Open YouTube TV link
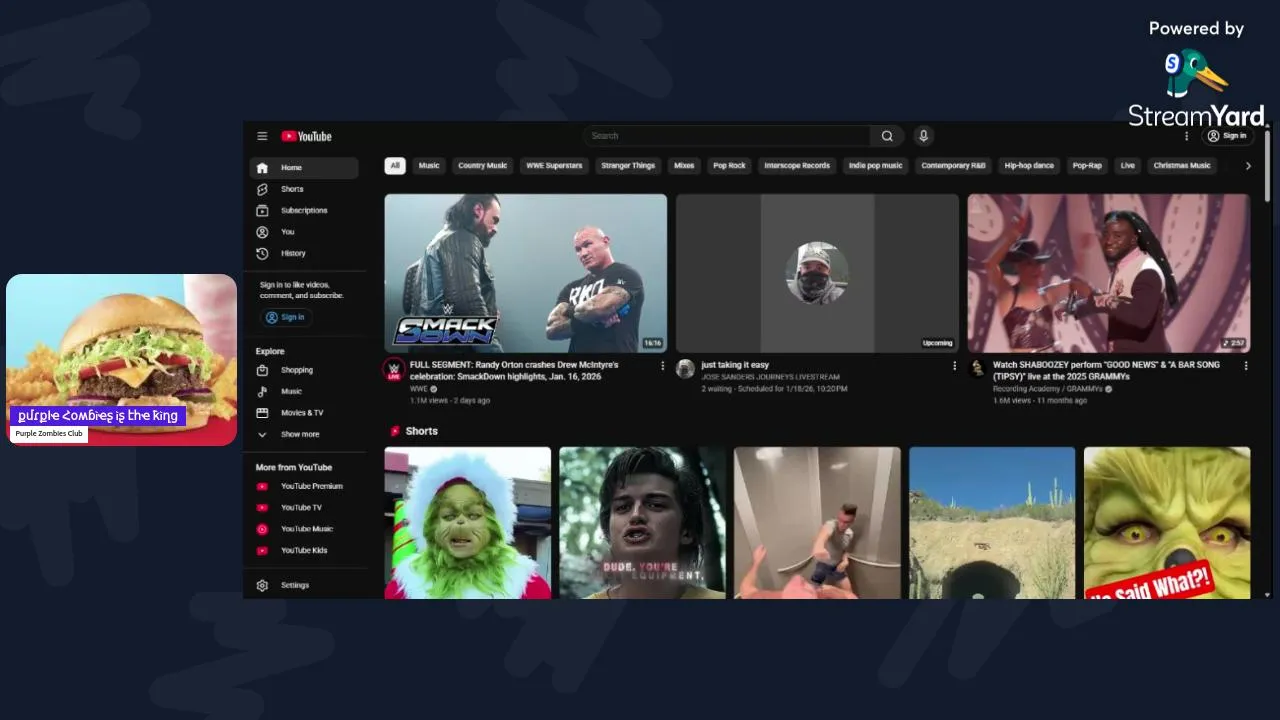 (x=303, y=508)
